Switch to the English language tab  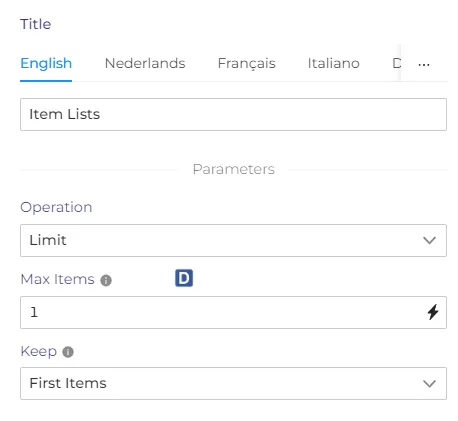(x=46, y=63)
